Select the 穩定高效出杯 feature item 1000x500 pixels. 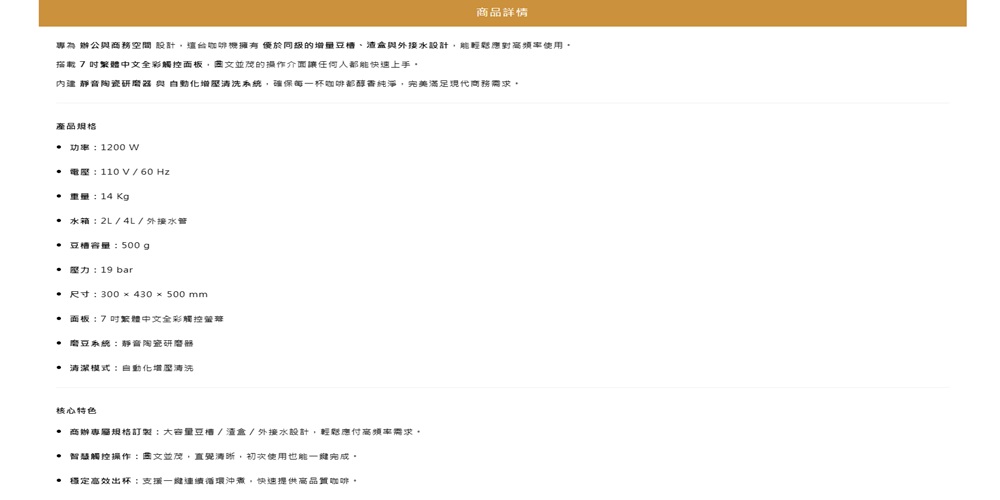213,481
